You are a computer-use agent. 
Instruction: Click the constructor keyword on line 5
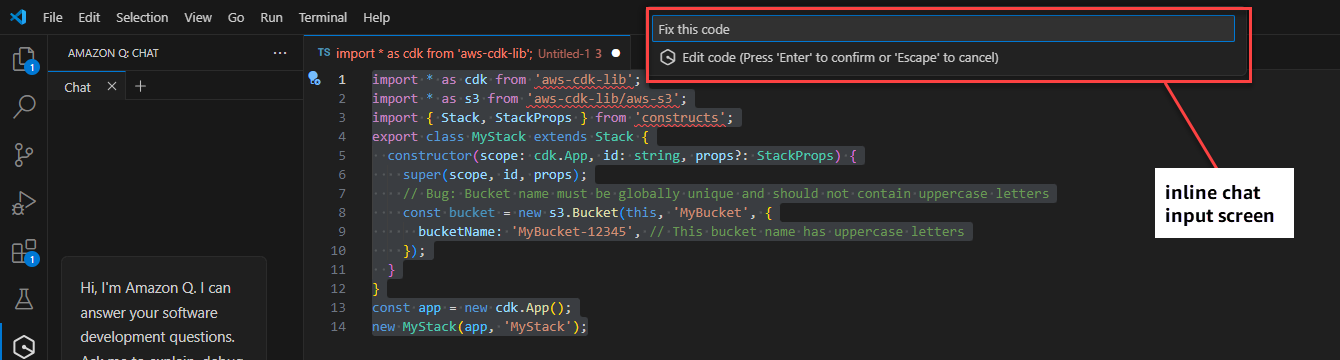click(430, 155)
